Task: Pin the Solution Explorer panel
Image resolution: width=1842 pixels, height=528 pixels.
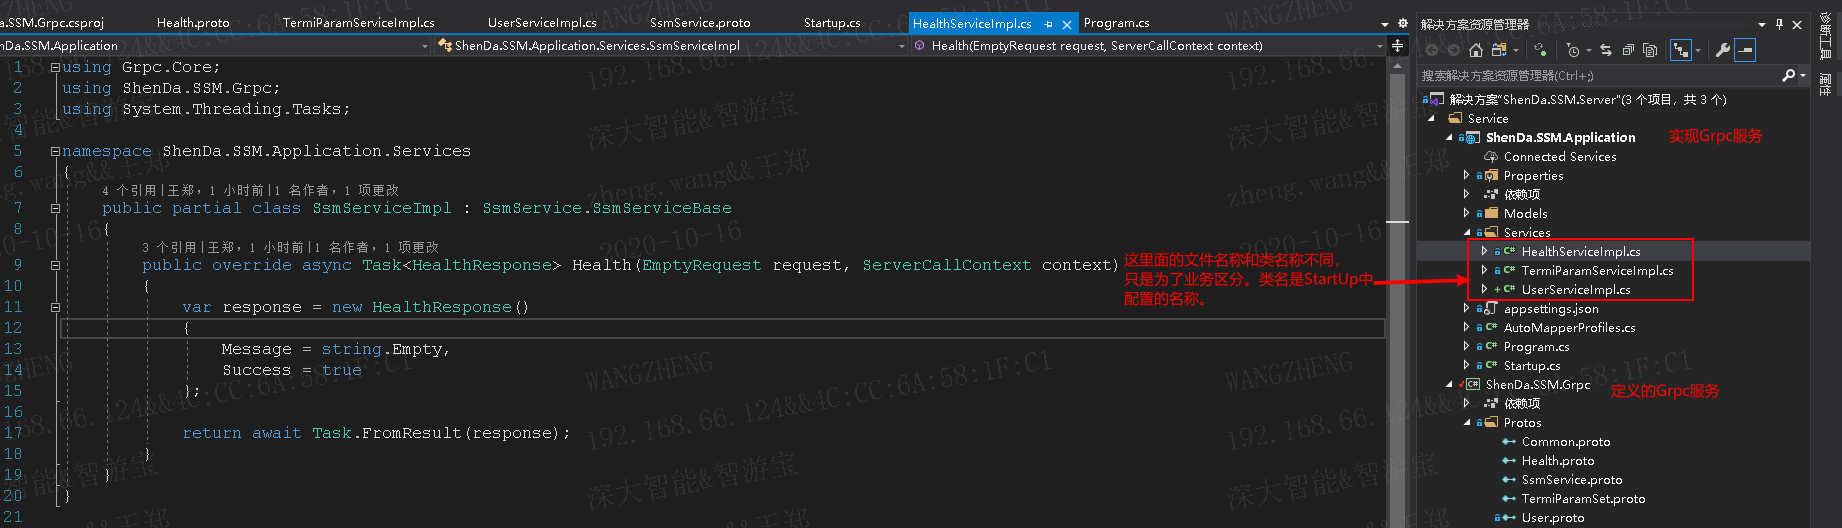Action: pos(1779,24)
